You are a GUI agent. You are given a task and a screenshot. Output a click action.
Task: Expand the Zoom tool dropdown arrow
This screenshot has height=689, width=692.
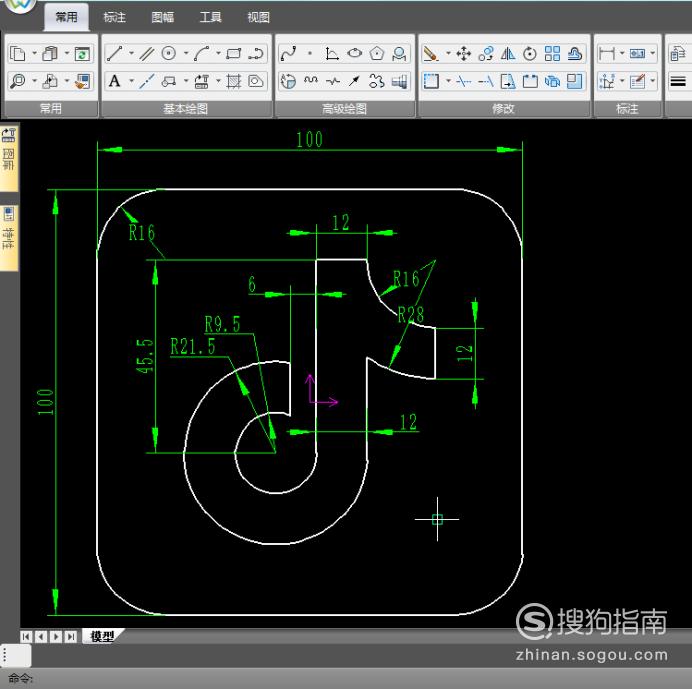[x=34, y=81]
